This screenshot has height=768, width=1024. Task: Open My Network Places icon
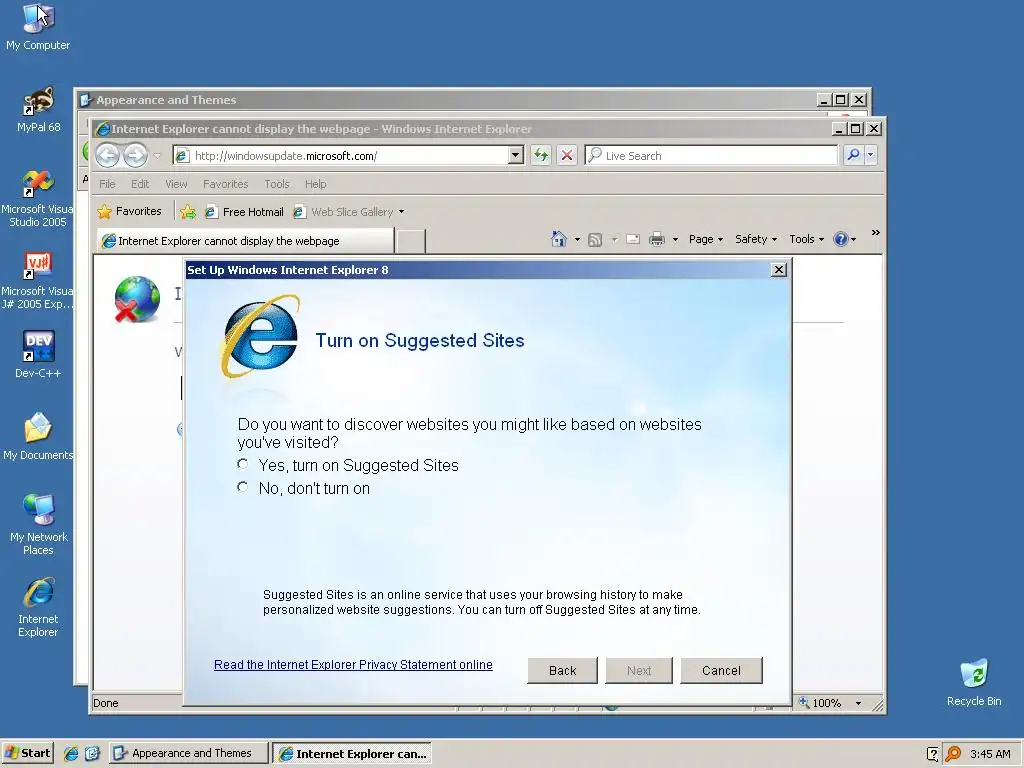tap(38, 524)
